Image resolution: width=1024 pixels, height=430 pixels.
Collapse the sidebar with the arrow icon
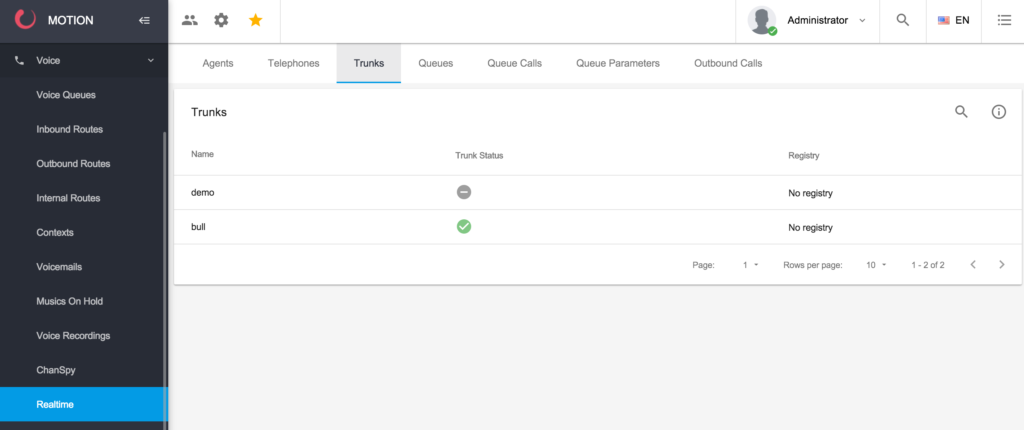144,20
